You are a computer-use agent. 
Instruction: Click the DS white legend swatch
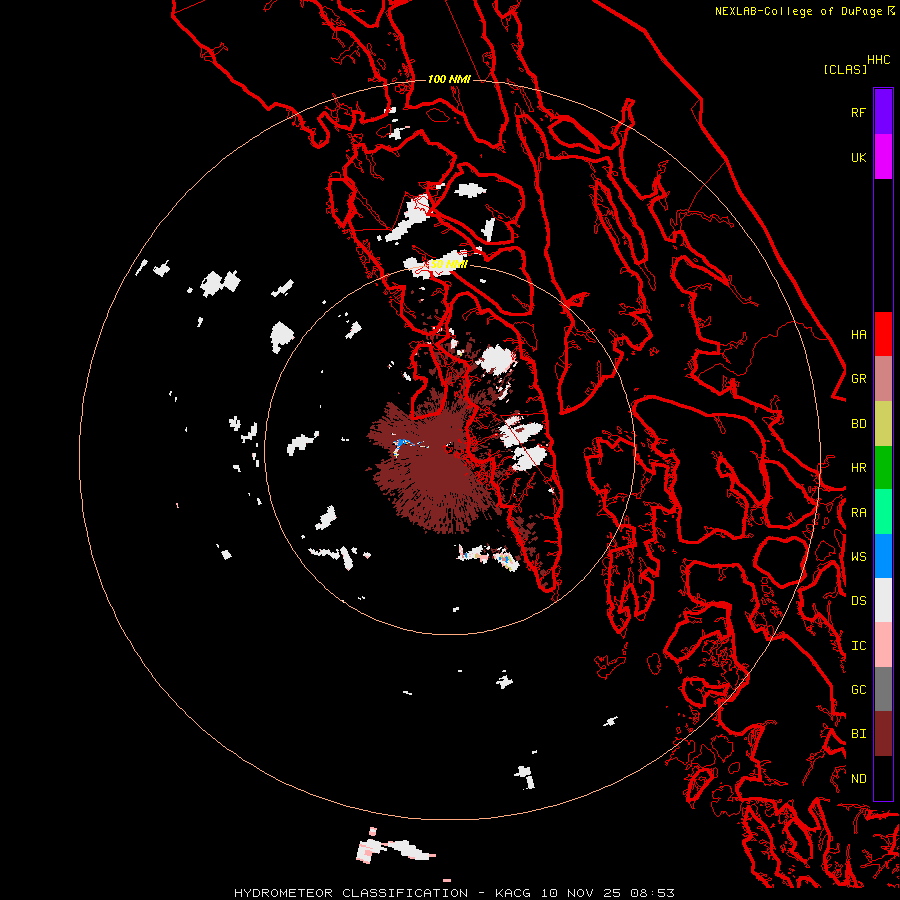click(x=883, y=600)
